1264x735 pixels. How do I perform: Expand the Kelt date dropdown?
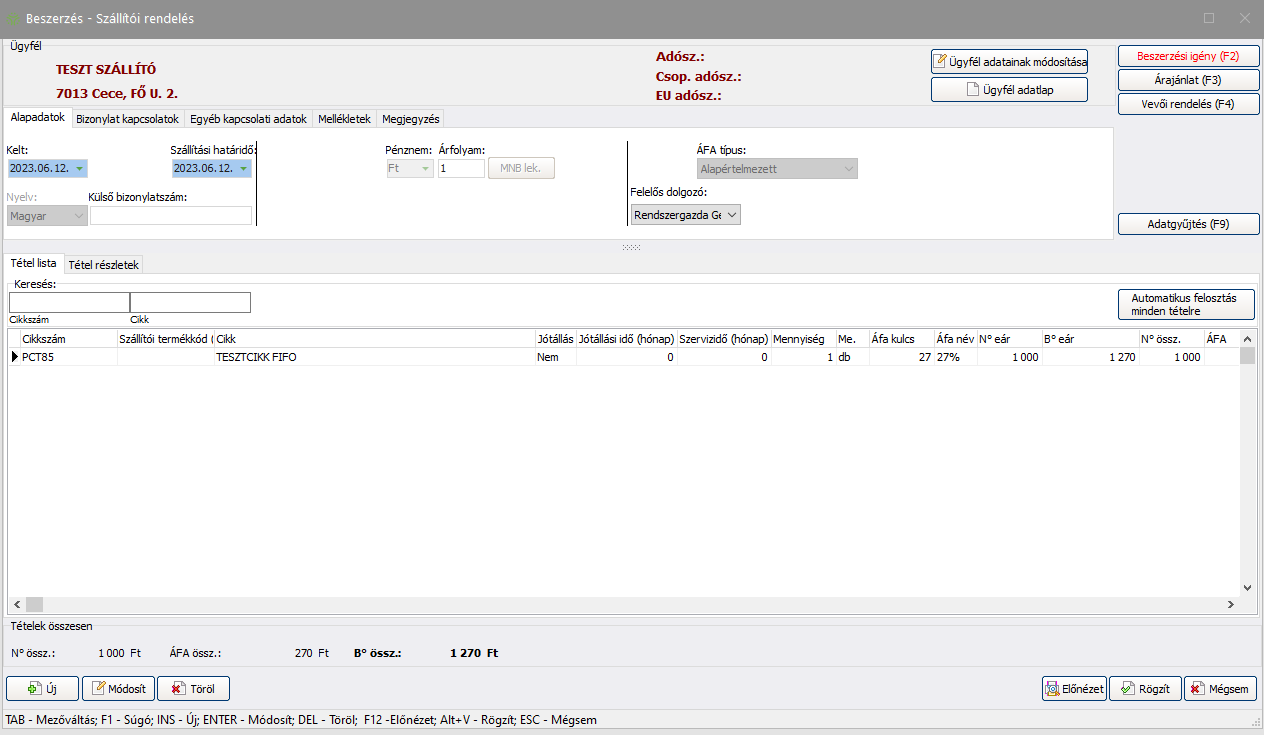click(79, 168)
